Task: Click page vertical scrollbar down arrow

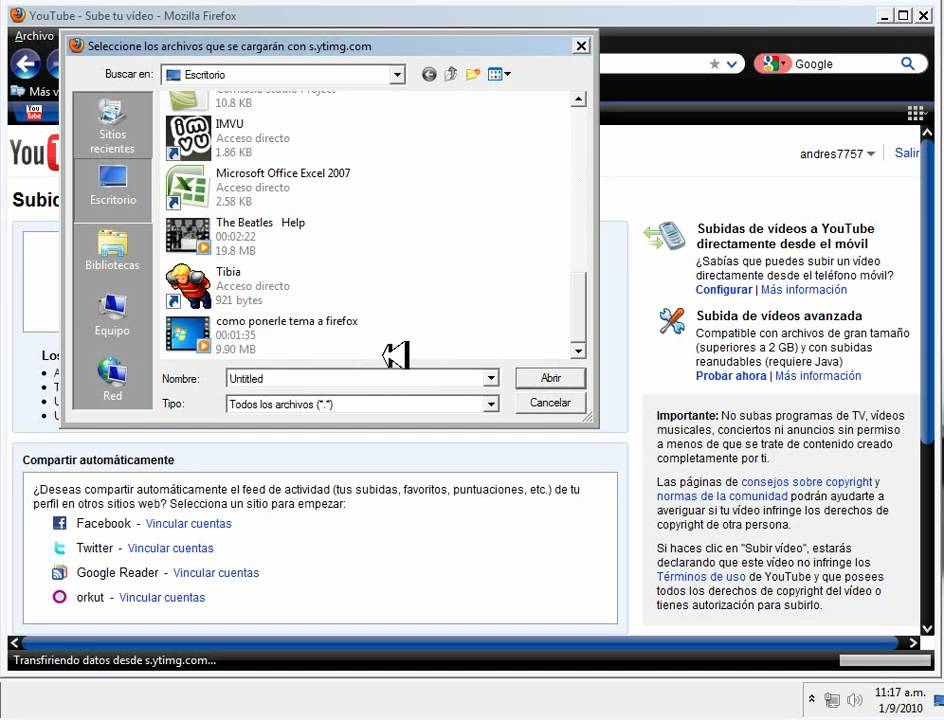Action: coord(927,628)
